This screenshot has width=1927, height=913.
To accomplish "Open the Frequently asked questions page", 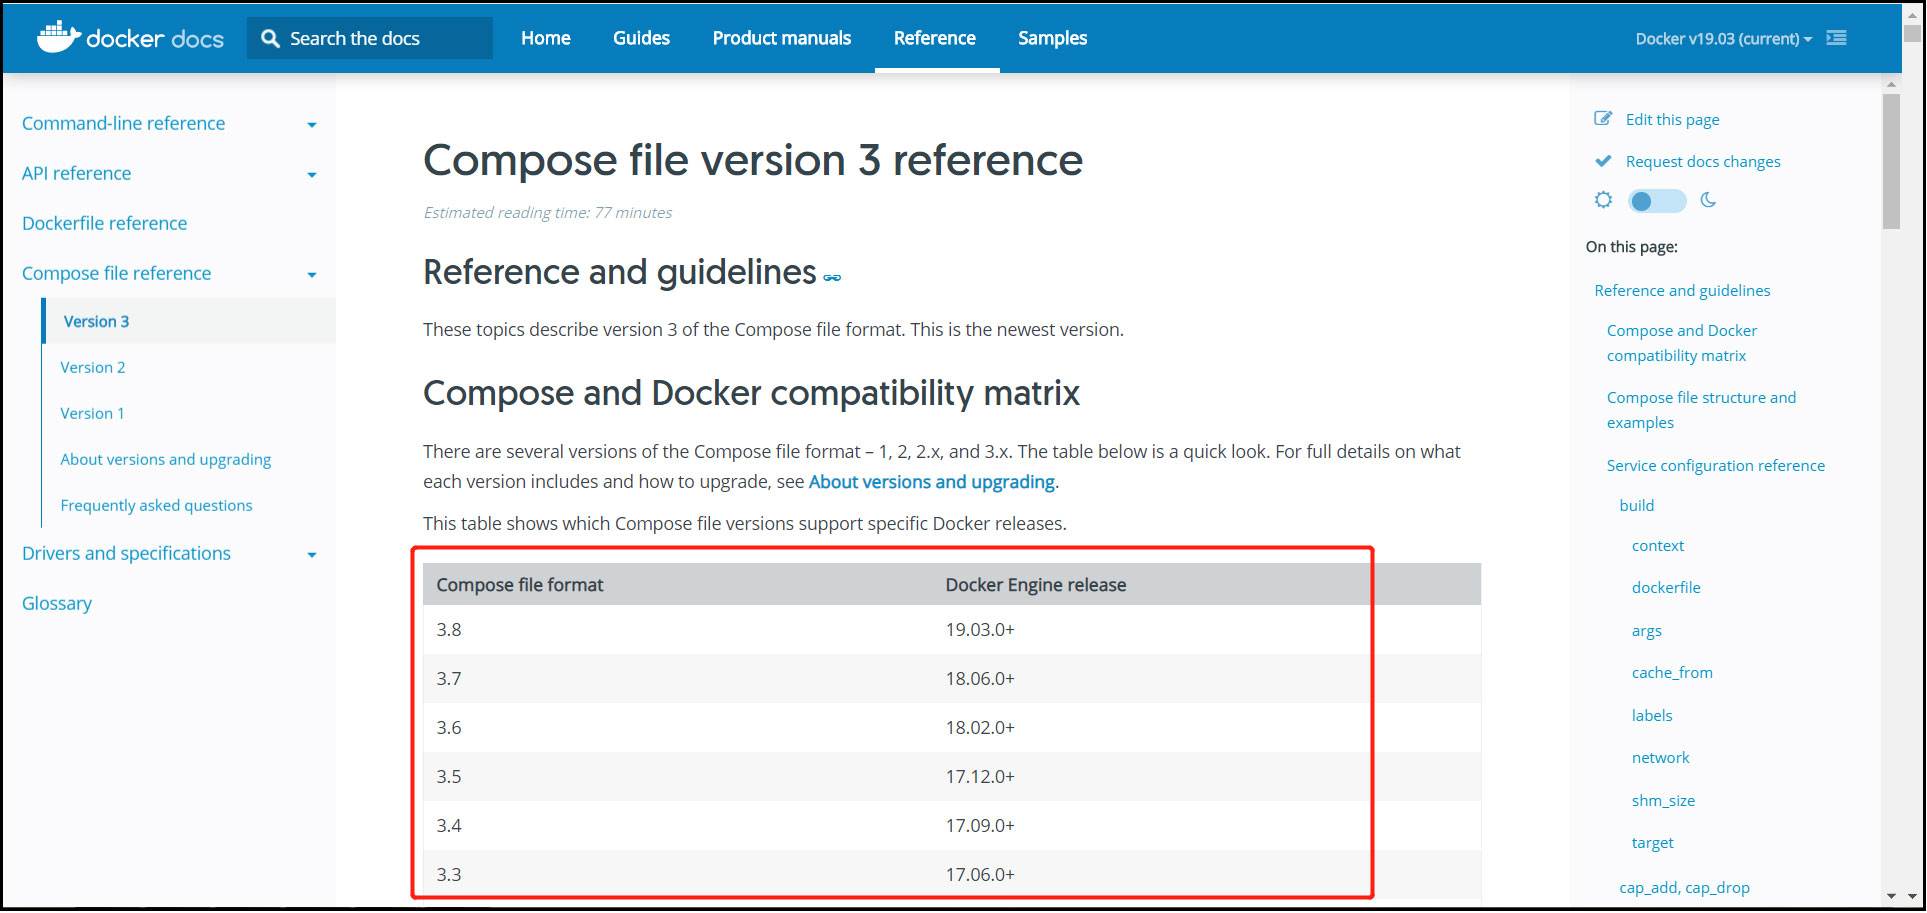I will (156, 505).
